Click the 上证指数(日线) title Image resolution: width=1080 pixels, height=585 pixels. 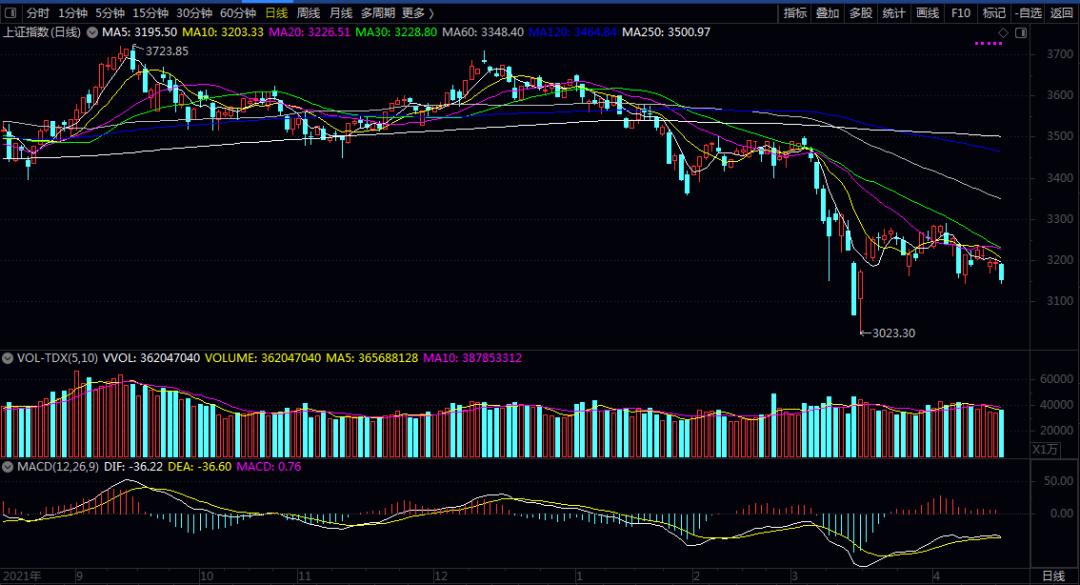[42, 32]
